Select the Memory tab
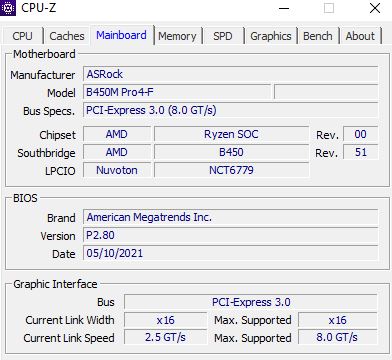Screen dimensions: 392x360 (177, 36)
